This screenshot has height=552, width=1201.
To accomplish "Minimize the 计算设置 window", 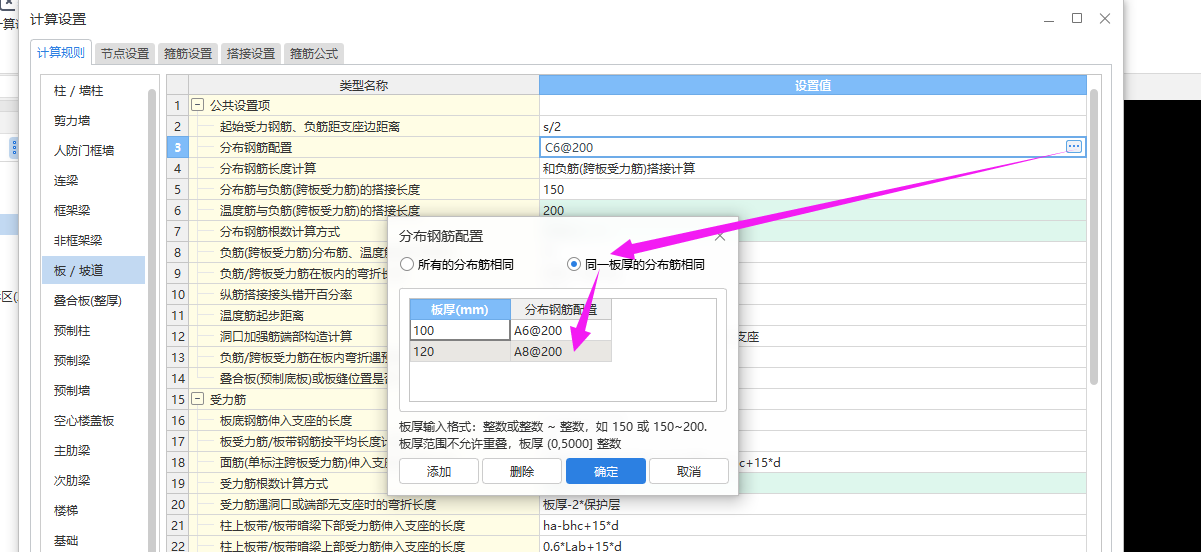I will (x=1049, y=18).
